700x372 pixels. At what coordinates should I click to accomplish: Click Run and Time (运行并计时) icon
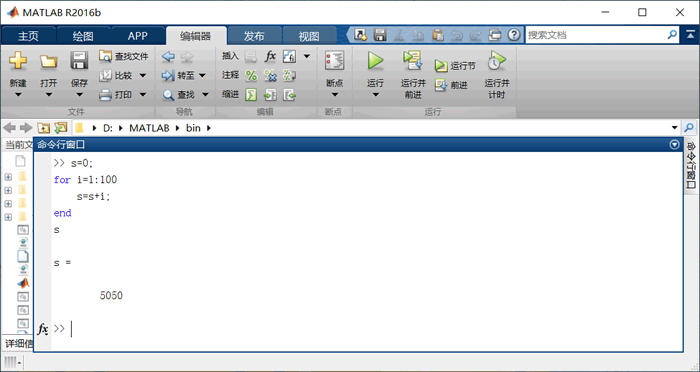(x=496, y=61)
